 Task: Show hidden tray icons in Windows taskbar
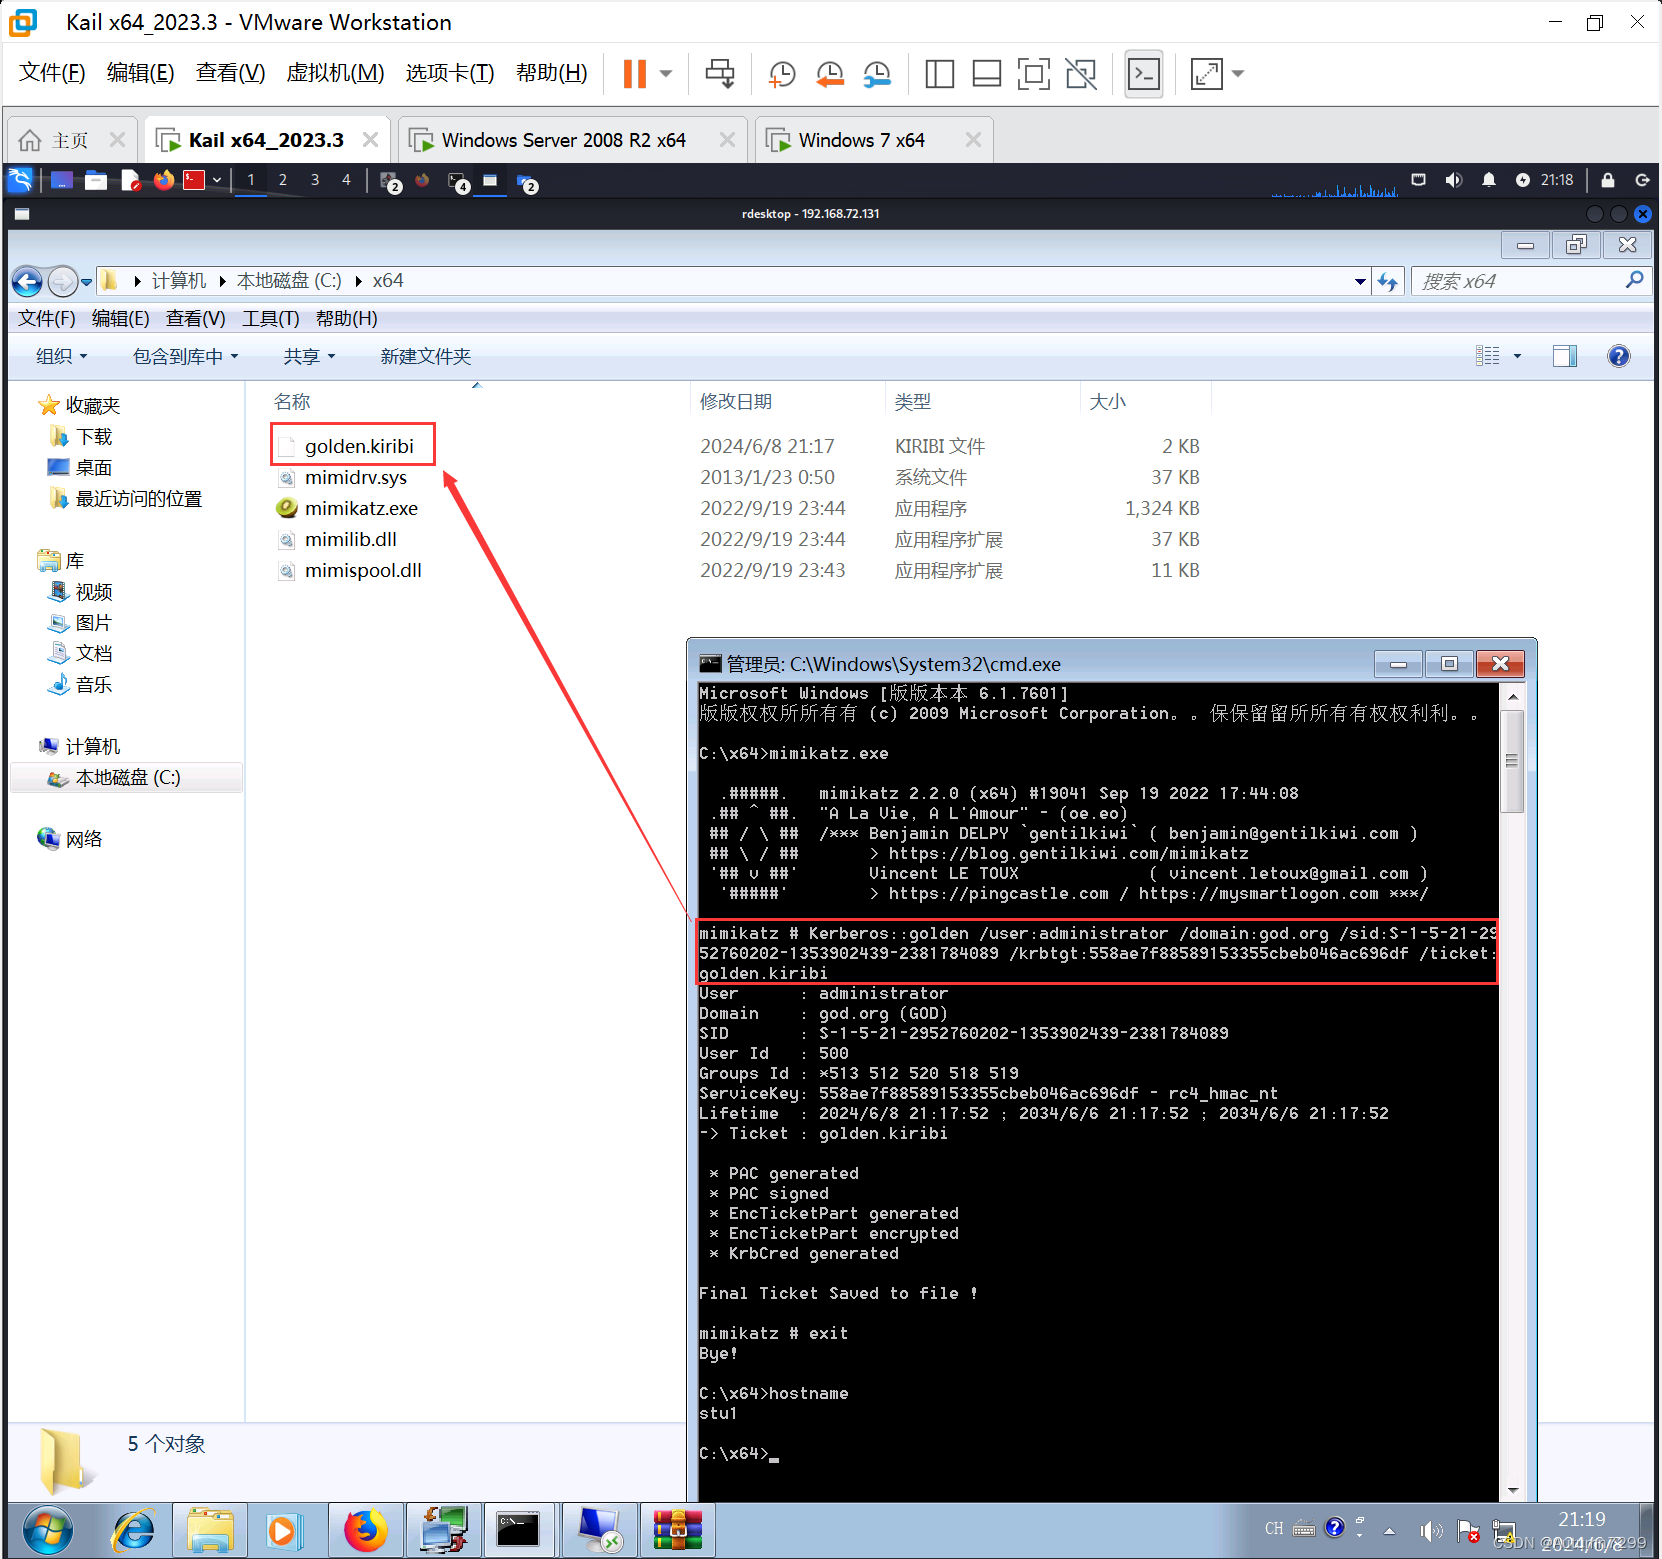point(1389,1531)
